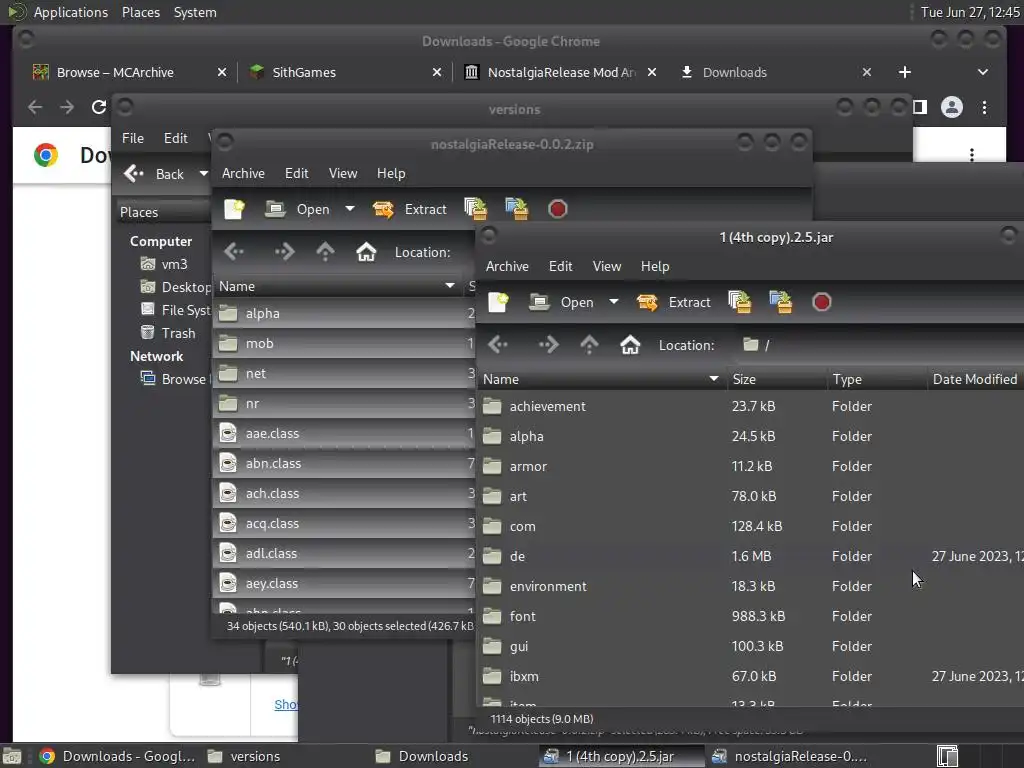1024x768 pixels.
Task: Open System menu in top panel
Action: click(x=195, y=12)
